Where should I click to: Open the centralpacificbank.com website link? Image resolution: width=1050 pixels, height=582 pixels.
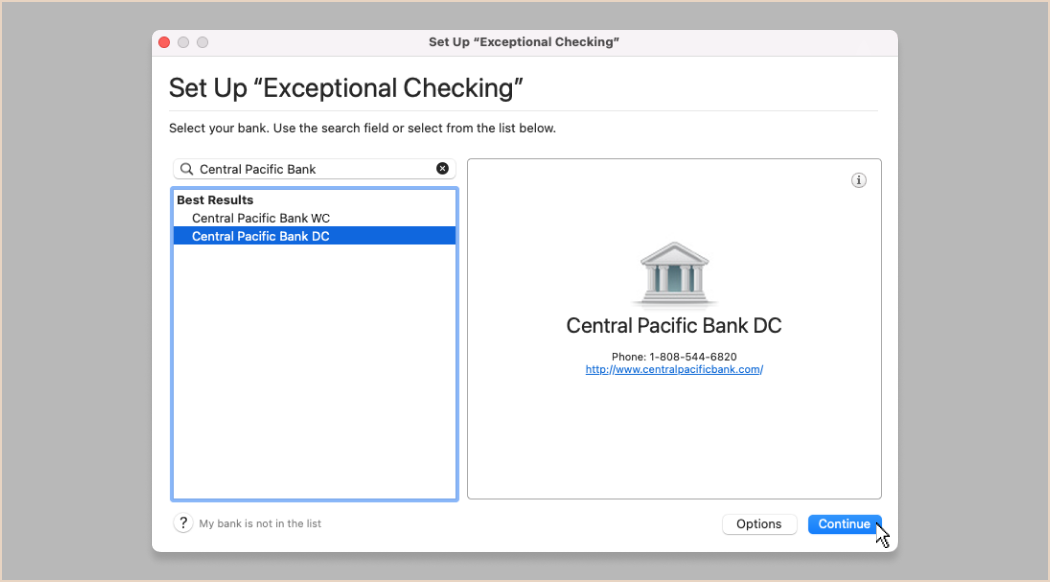674,370
